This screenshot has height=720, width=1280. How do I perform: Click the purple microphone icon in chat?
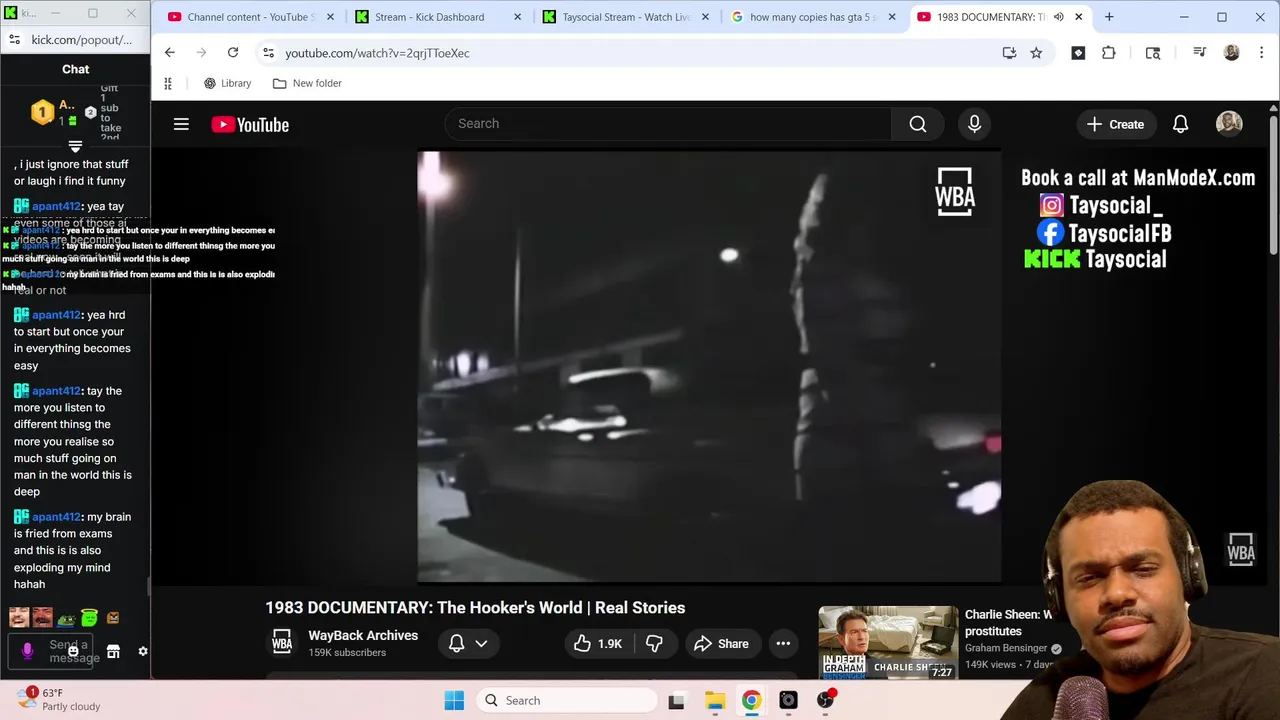tap(27, 650)
